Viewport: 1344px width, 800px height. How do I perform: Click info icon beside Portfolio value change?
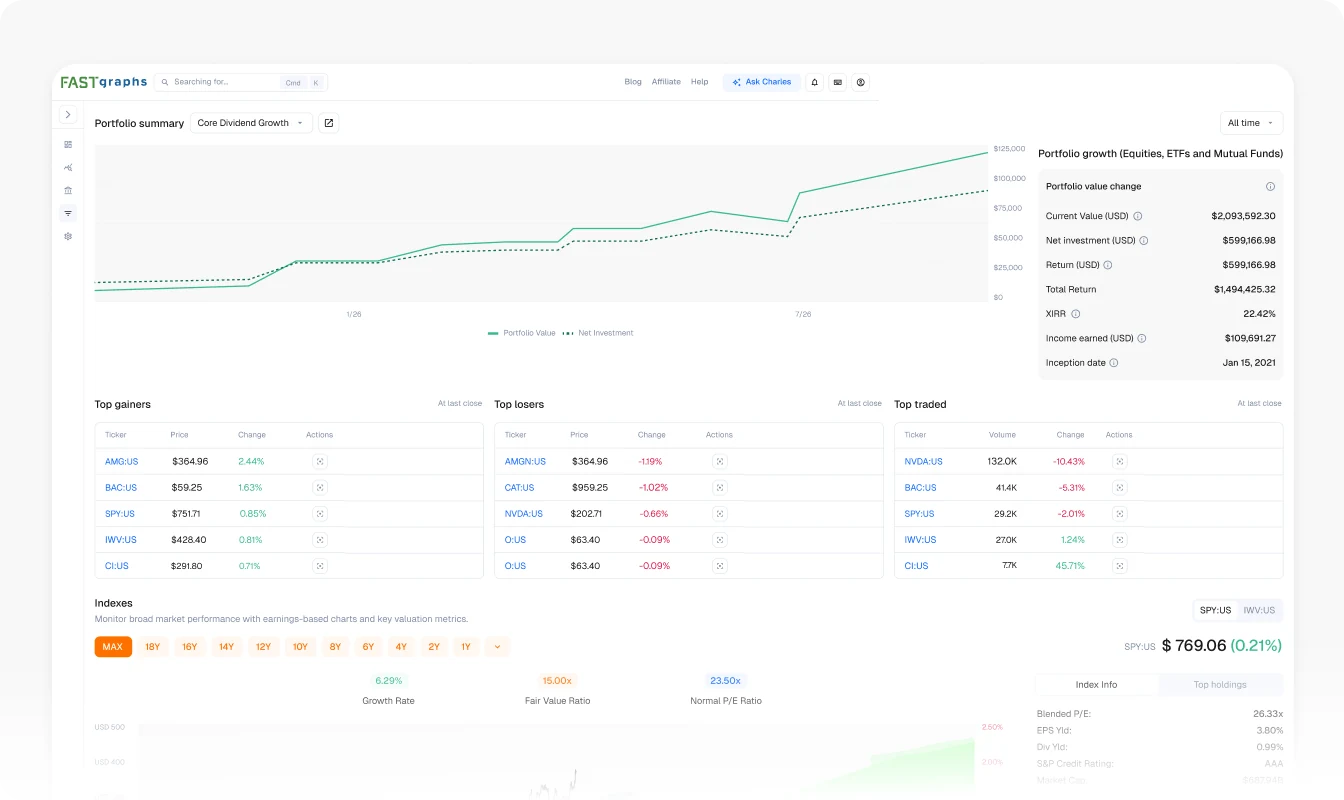(1270, 187)
